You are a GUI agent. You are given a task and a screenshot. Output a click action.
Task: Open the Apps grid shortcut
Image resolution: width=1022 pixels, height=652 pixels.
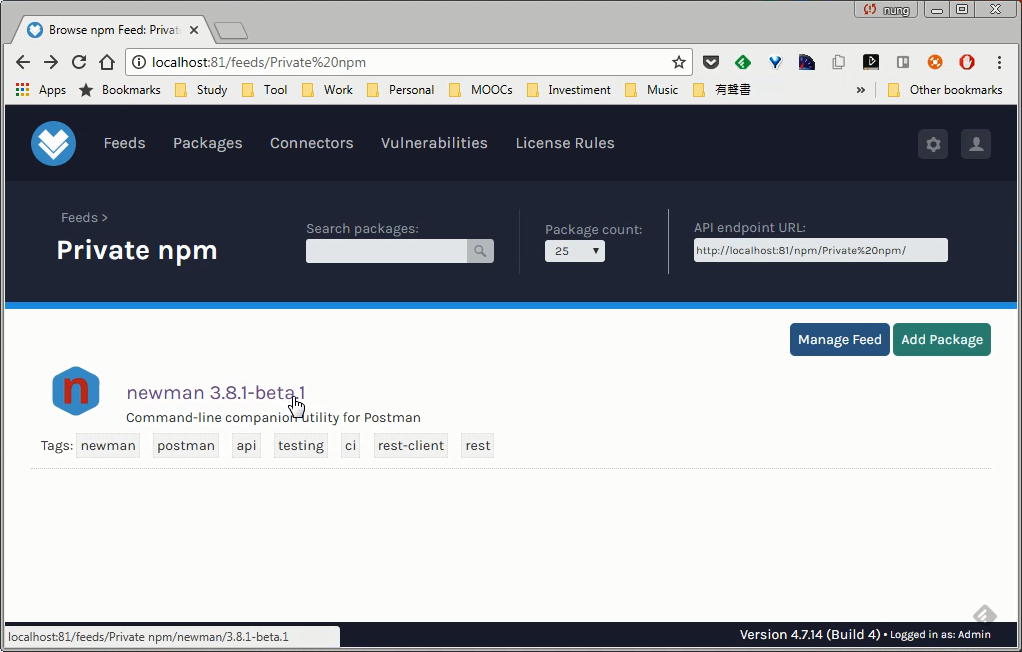pyautogui.click(x=40, y=90)
